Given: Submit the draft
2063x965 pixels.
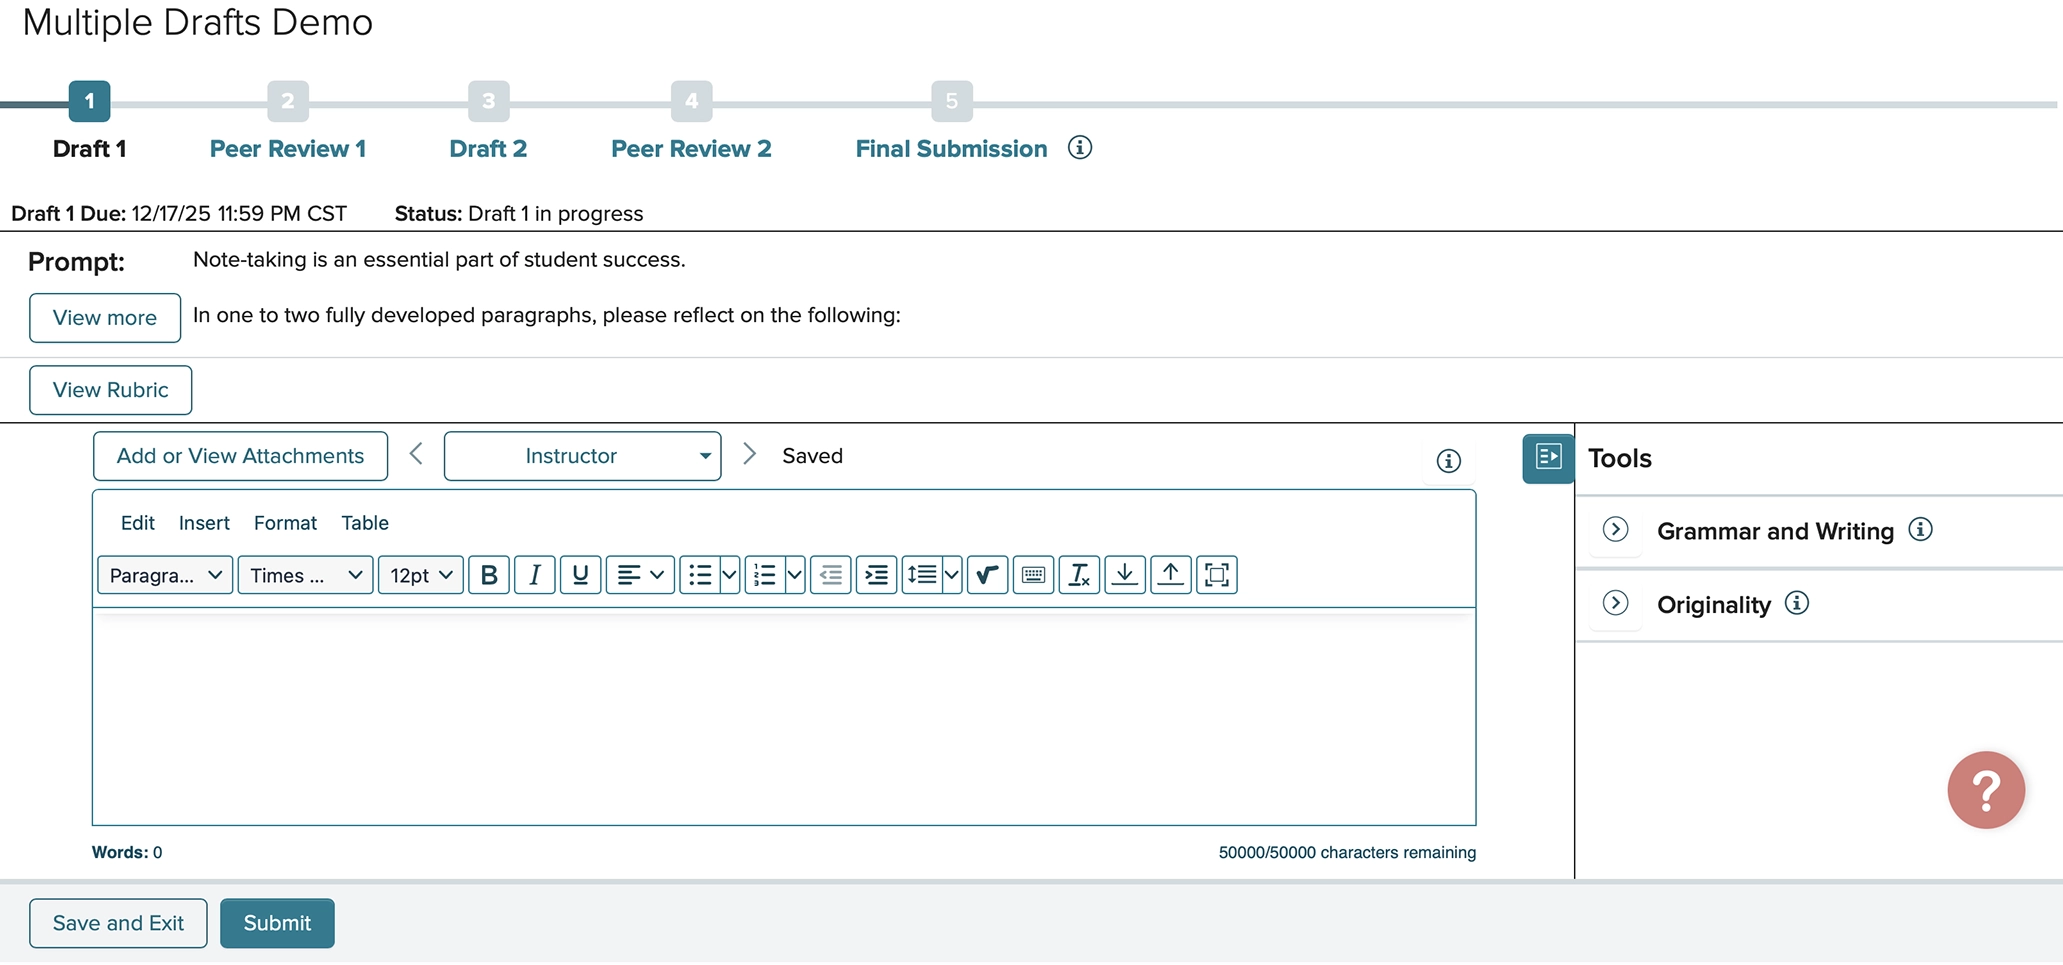Looking at the screenshot, I should tap(277, 923).
